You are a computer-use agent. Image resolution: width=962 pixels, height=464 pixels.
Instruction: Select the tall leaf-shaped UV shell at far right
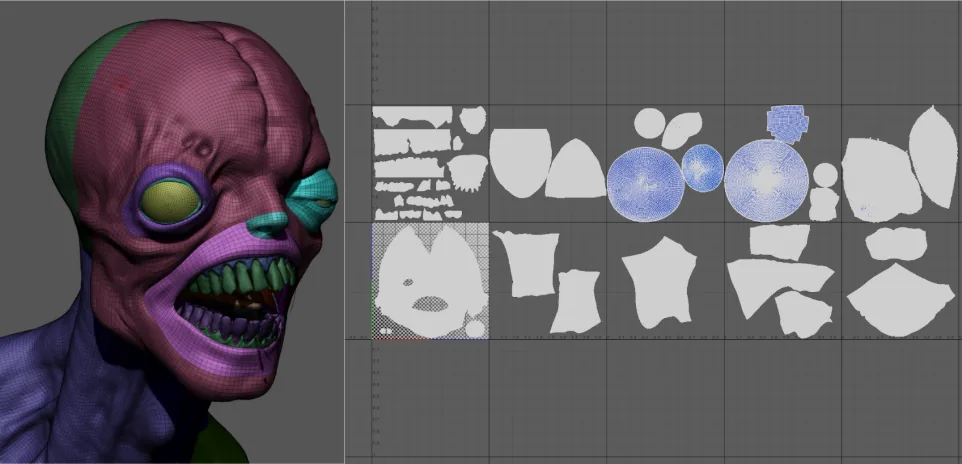coord(933,157)
